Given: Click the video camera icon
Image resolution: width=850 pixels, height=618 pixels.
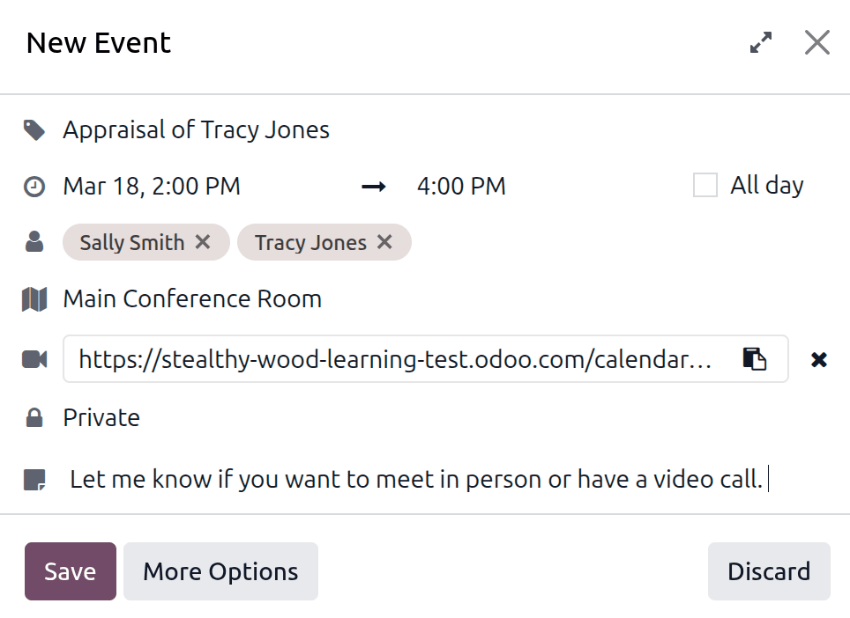Looking at the screenshot, I should [x=35, y=360].
